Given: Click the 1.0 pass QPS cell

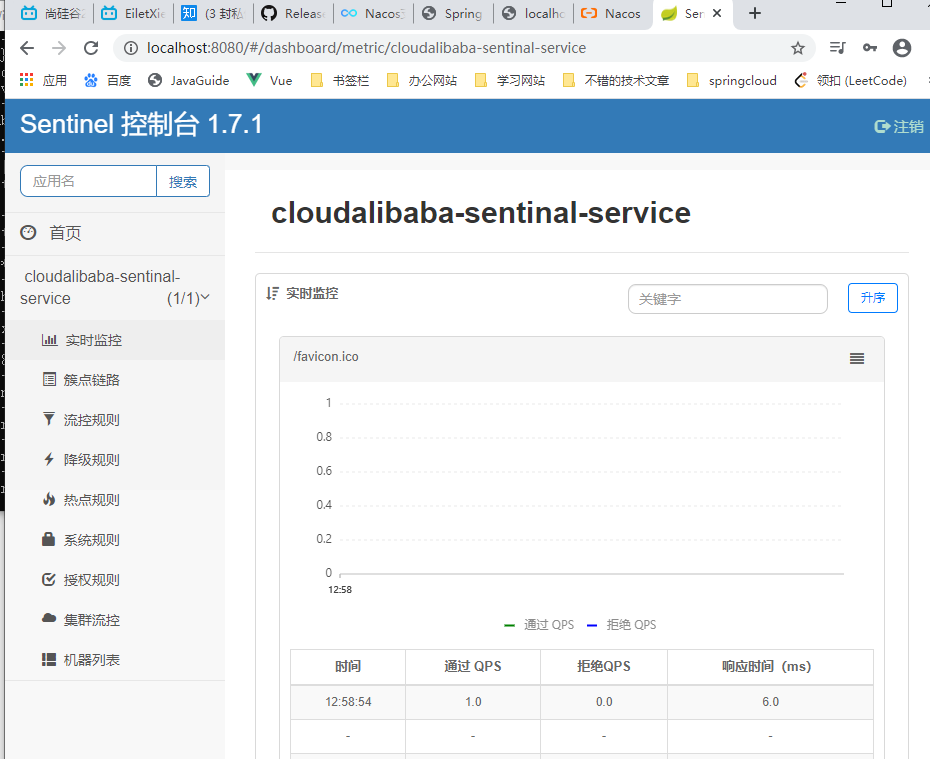Looking at the screenshot, I should (473, 702).
